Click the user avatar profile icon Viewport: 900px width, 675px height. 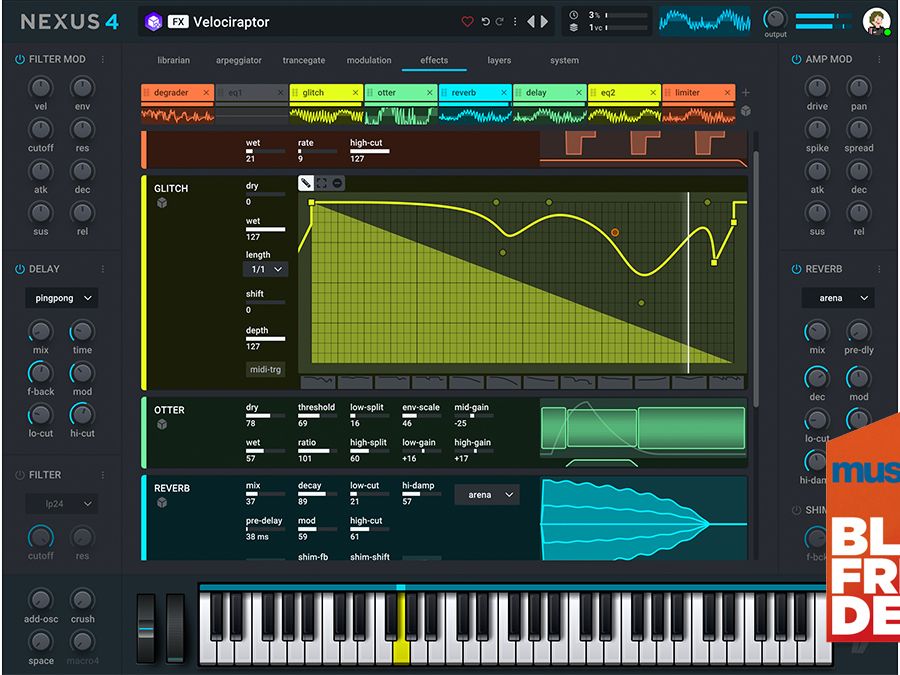click(x=876, y=21)
